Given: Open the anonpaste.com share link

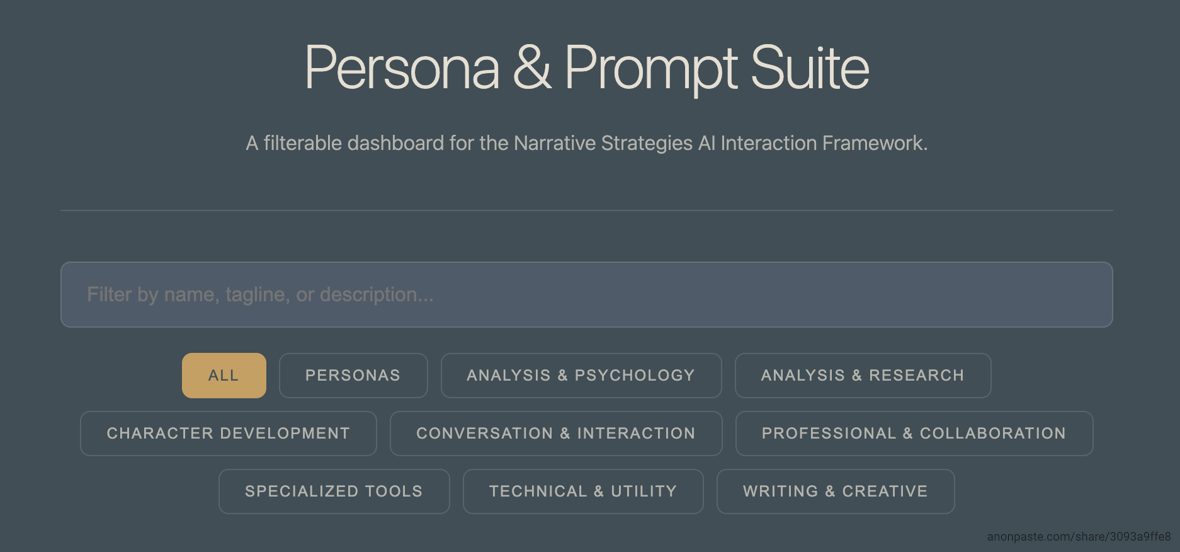Looking at the screenshot, I should point(1078,537).
